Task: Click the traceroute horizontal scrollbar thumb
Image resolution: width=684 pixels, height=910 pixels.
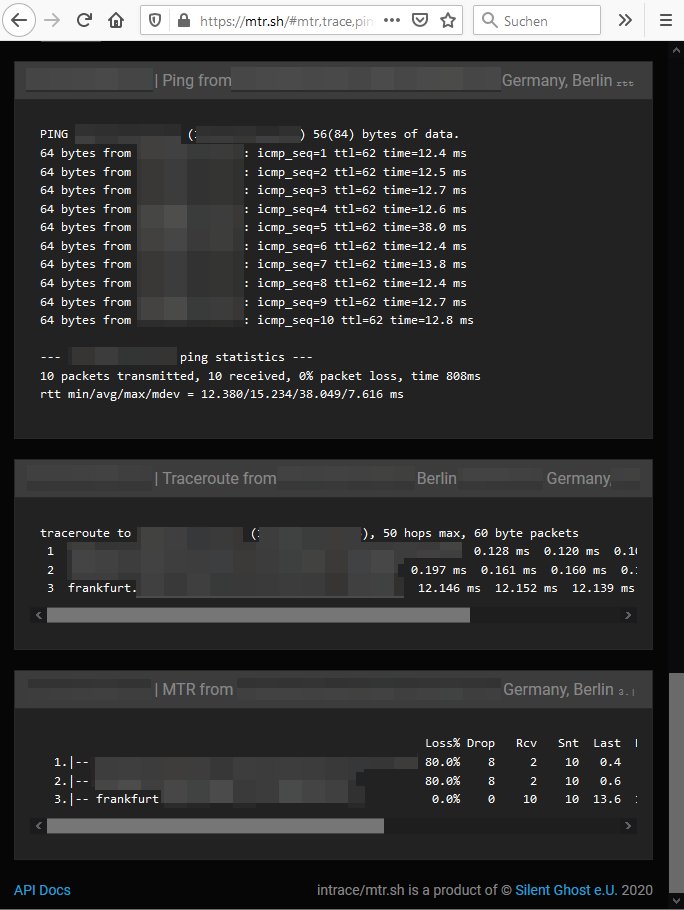Action: 258,615
